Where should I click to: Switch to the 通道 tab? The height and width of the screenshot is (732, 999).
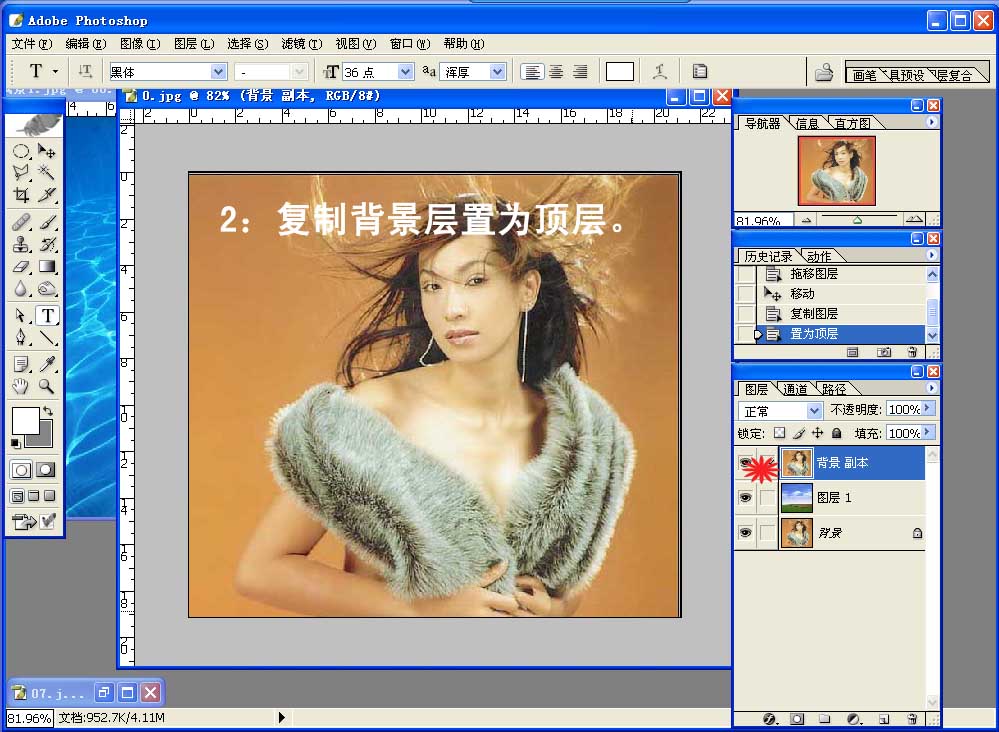(x=794, y=389)
